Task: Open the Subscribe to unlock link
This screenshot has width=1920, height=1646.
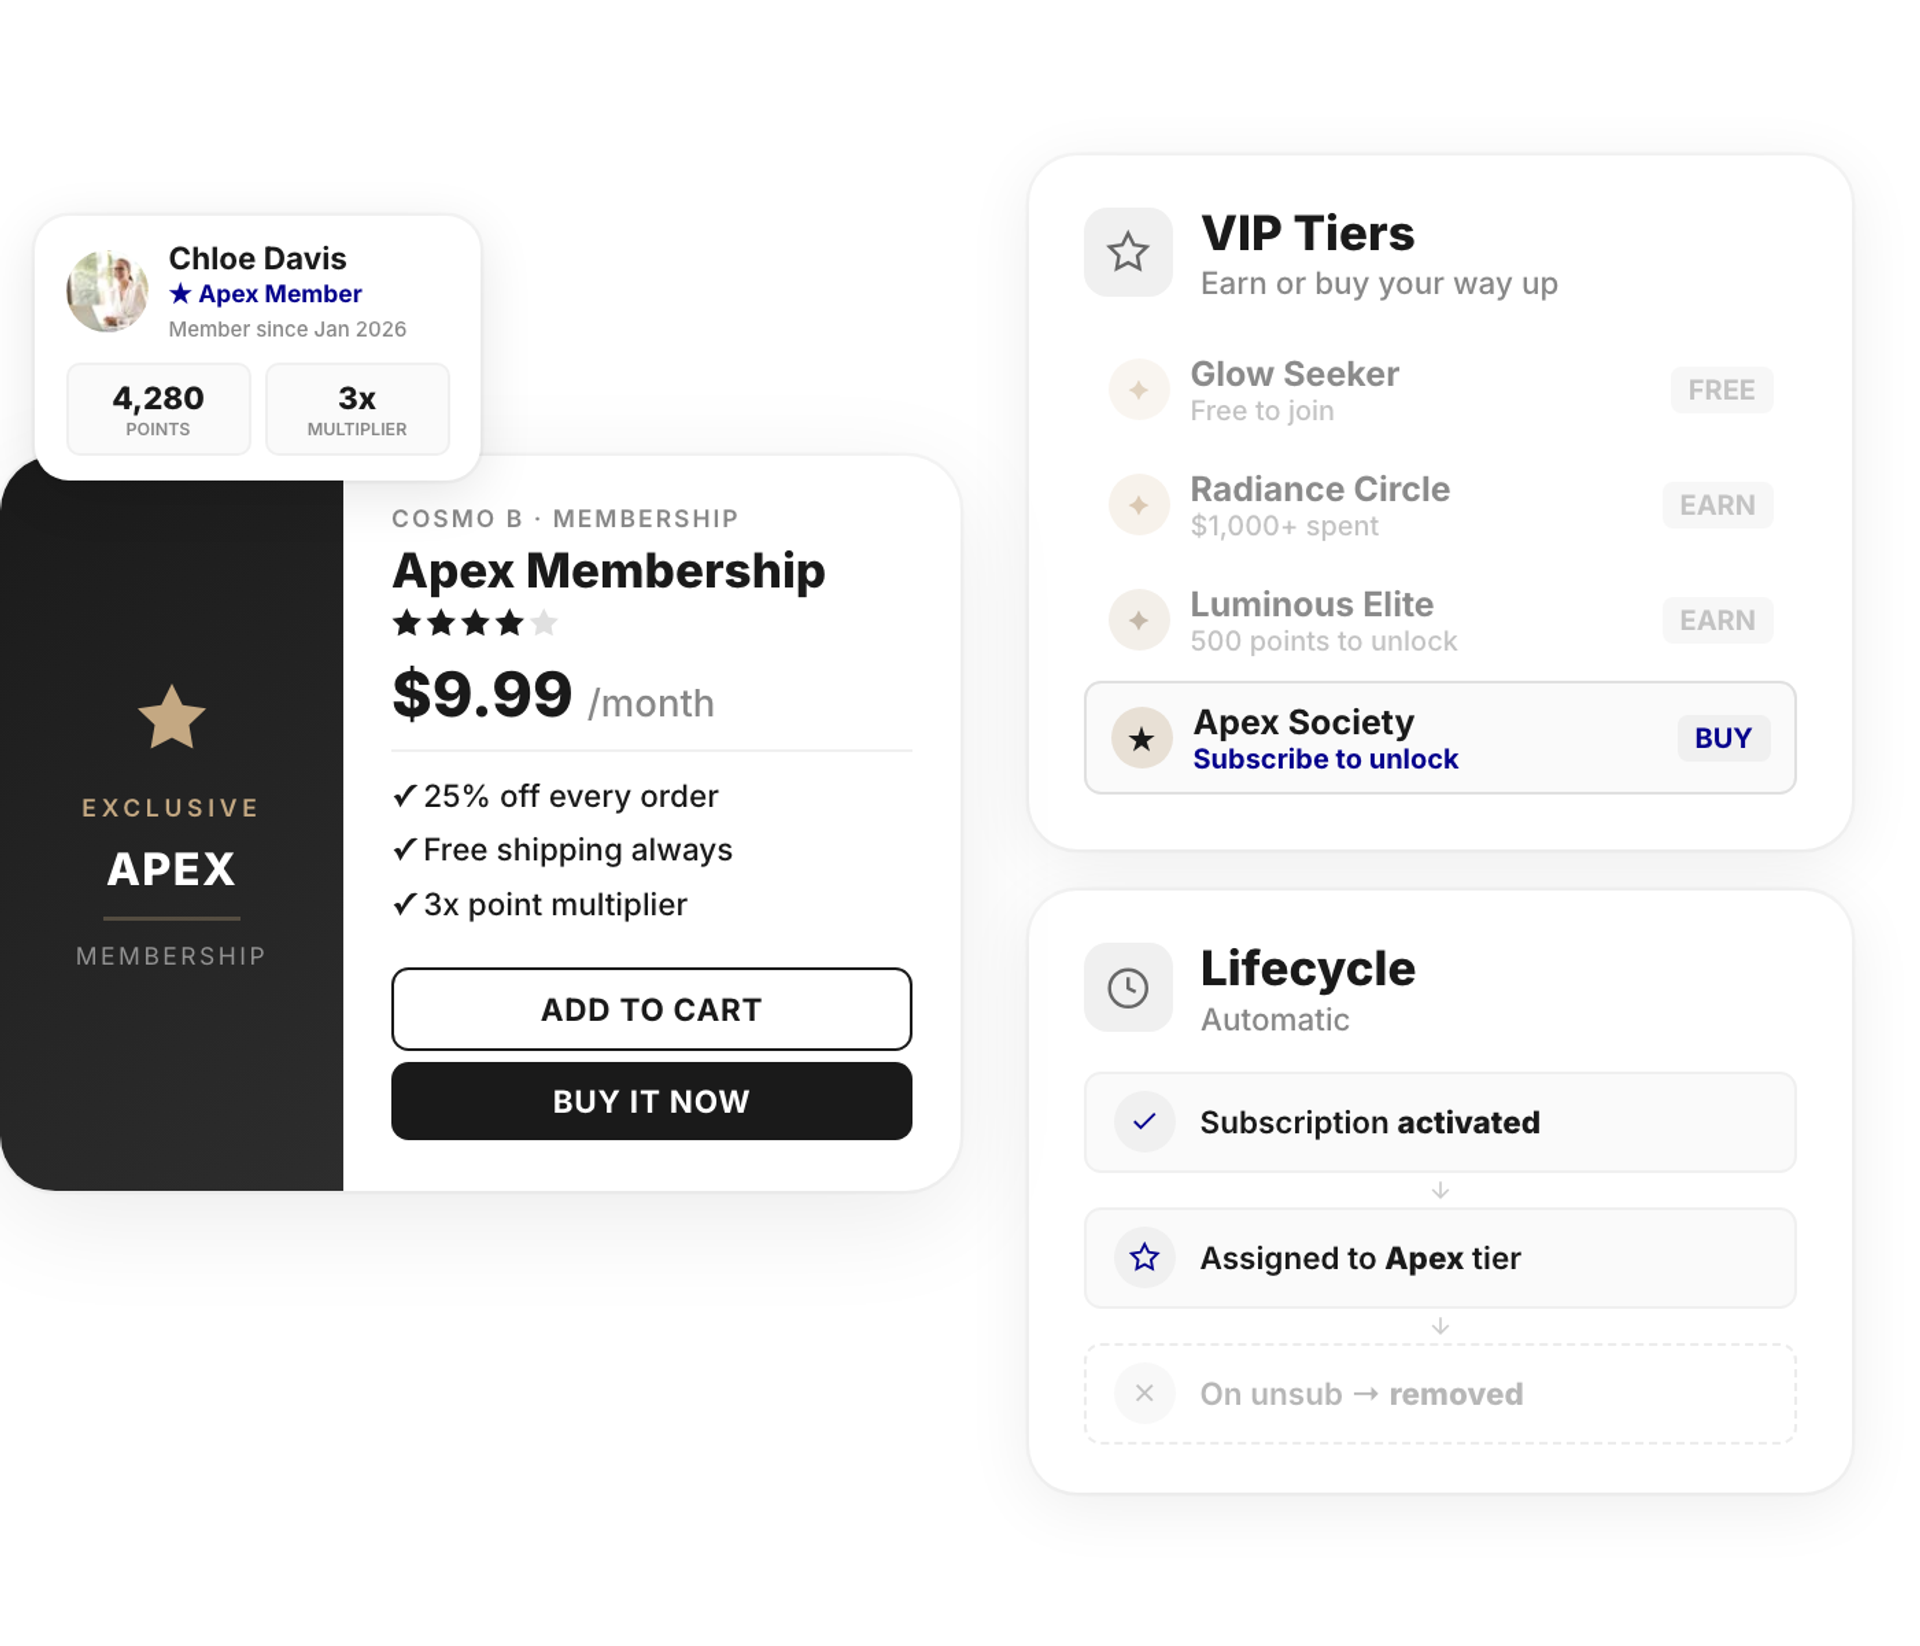Action: point(1325,758)
